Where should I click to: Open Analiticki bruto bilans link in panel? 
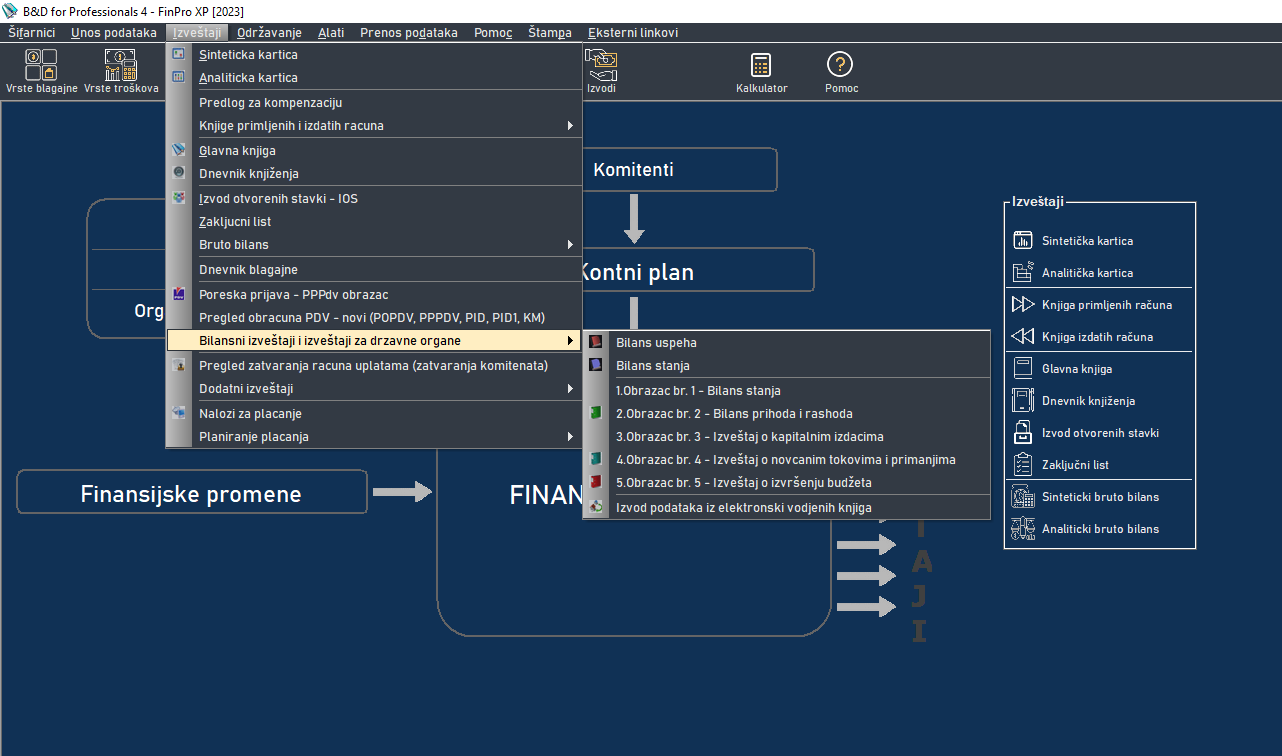(x=1101, y=529)
